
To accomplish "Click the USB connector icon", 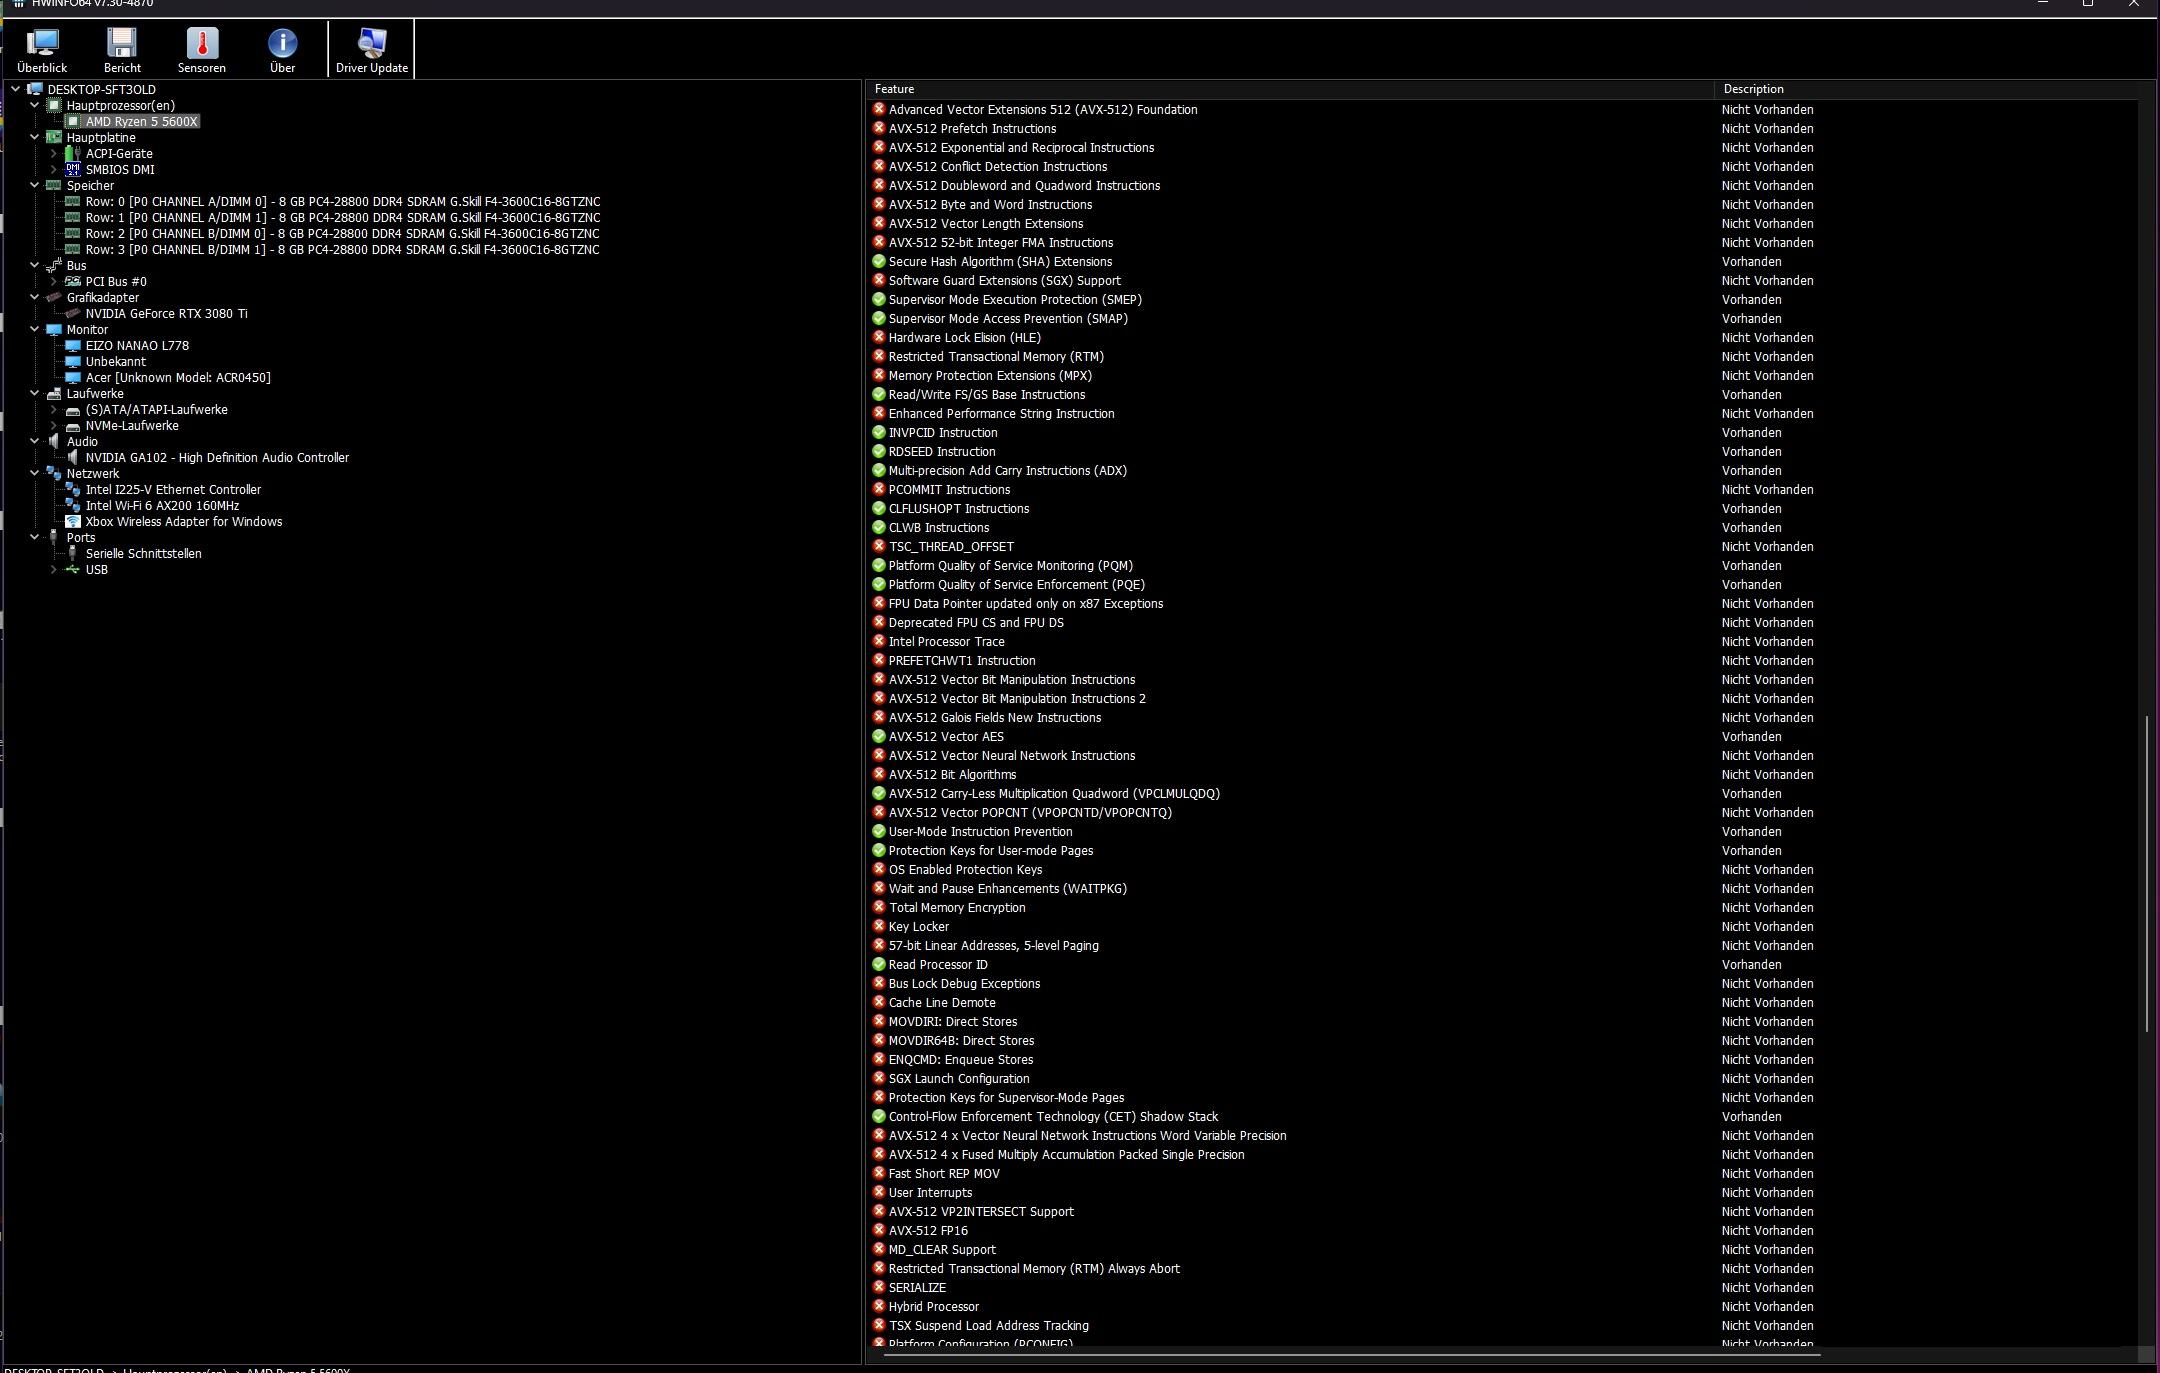I will (73, 569).
